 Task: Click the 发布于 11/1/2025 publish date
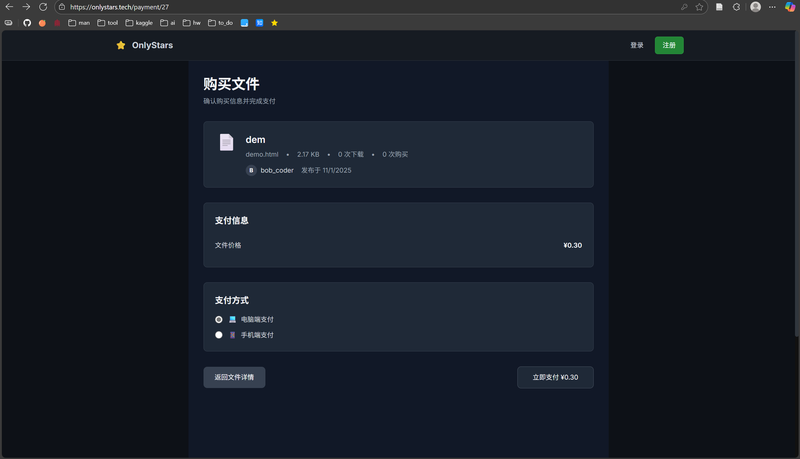coord(326,170)
